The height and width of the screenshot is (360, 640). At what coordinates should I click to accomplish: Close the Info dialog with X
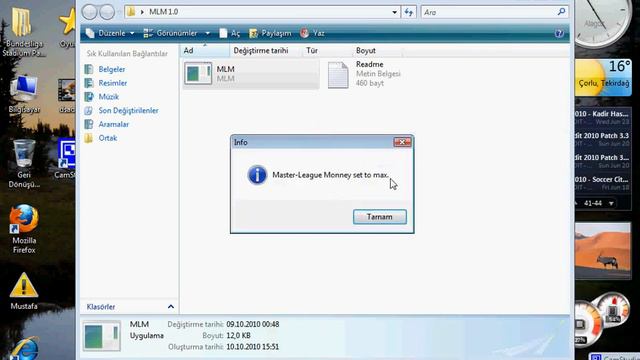pos(402,142)
